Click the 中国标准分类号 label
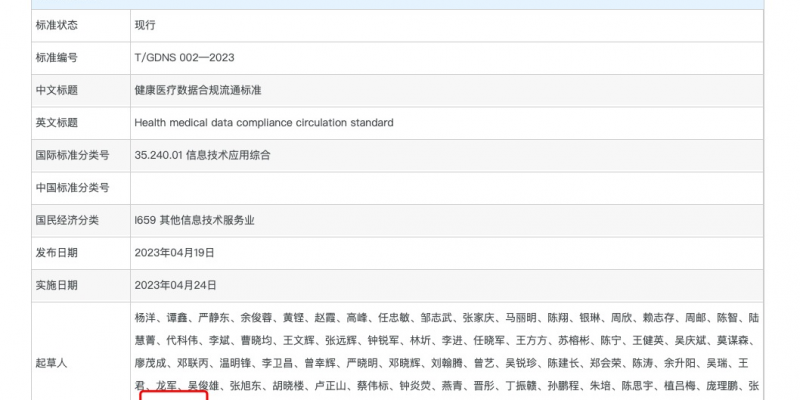Viewport: 800px width, 400px height. (69, 187)
